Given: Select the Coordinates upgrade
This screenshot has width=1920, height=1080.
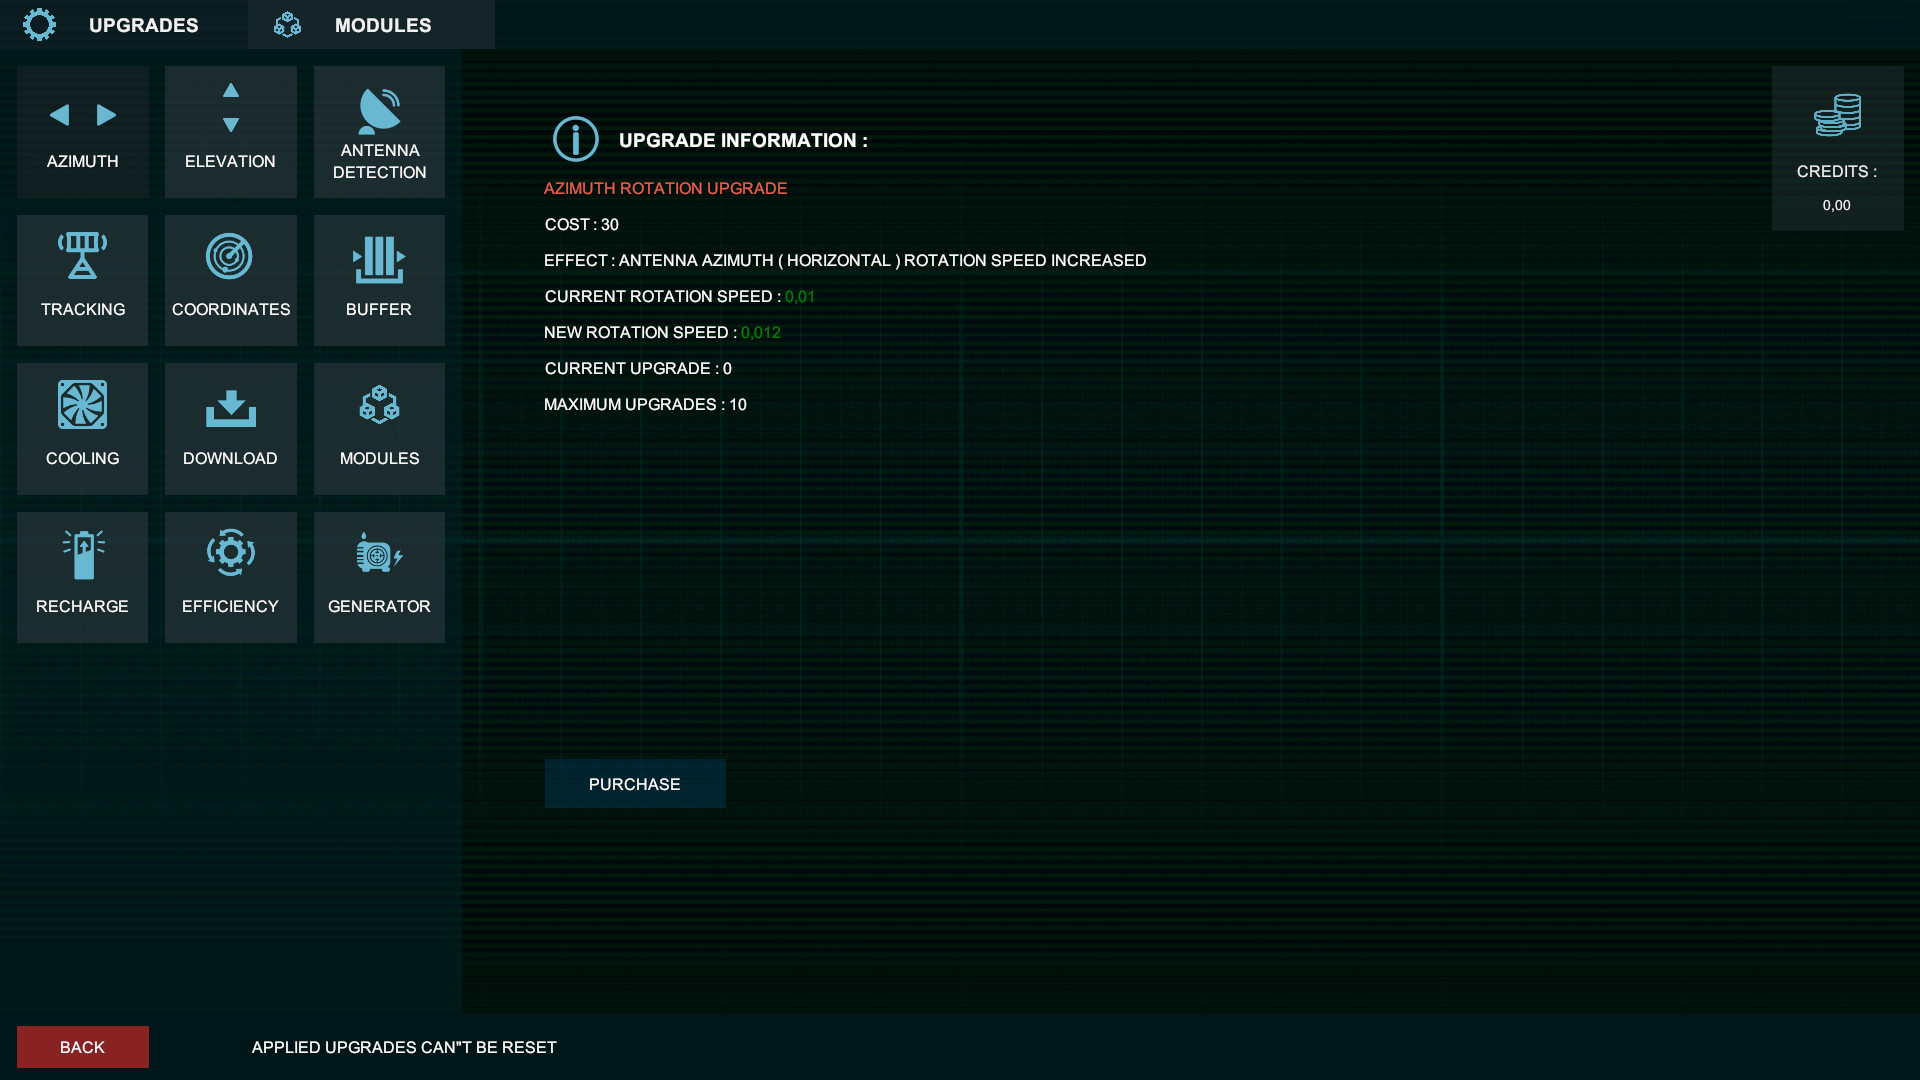Looking at the screenshot, I should (x=230, y=280).
